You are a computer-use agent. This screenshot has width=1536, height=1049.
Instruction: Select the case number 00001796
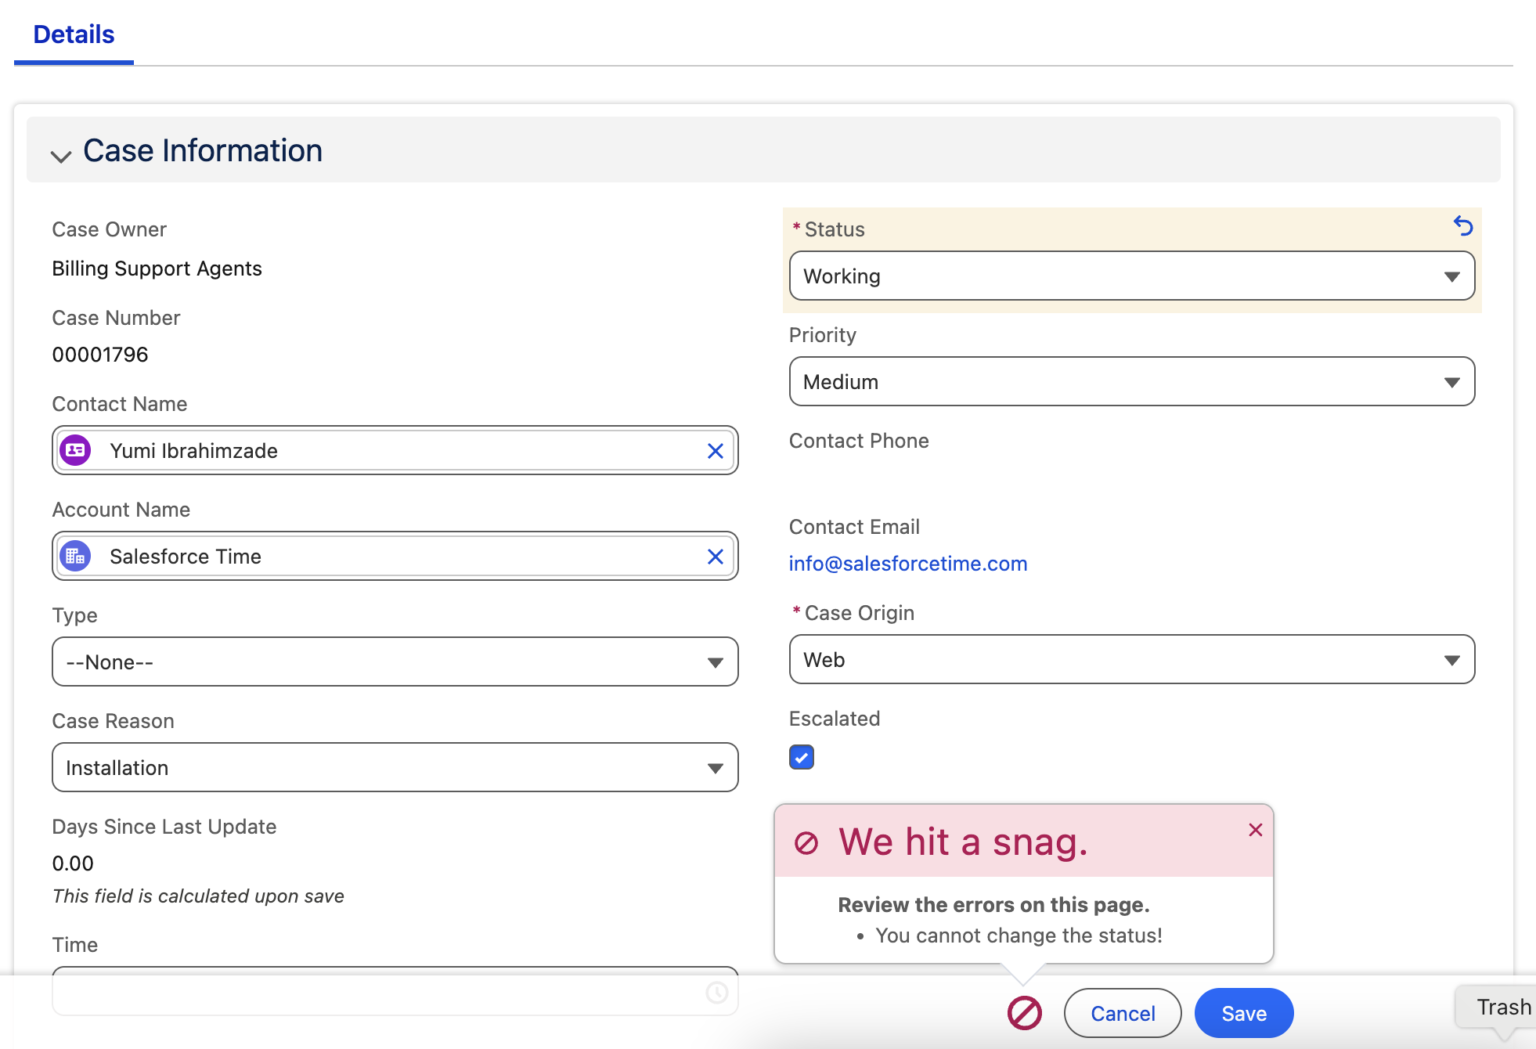(x=100, y=355)
